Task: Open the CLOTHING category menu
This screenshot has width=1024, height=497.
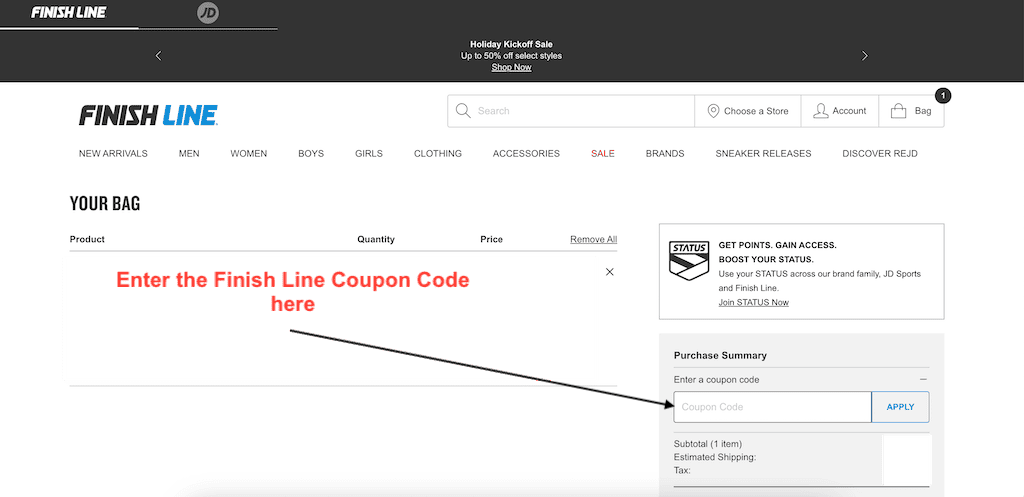Action: point(438,153)
